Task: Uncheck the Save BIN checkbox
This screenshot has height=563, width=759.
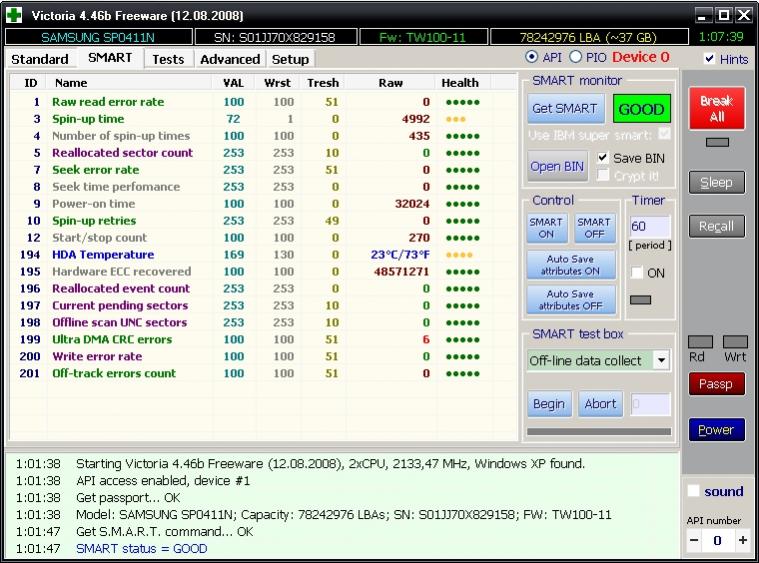Action: click(602, 158)
